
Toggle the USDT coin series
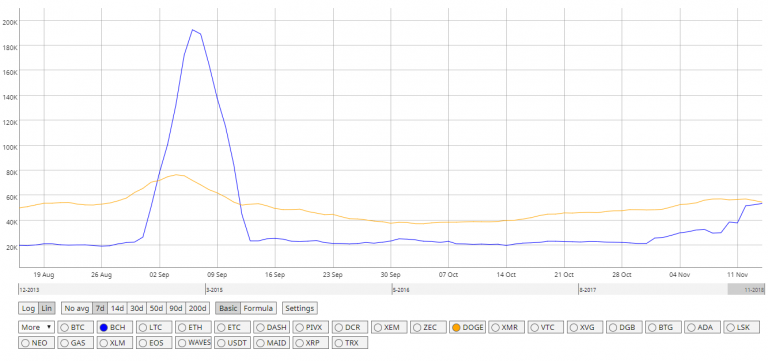coord(232,343)
